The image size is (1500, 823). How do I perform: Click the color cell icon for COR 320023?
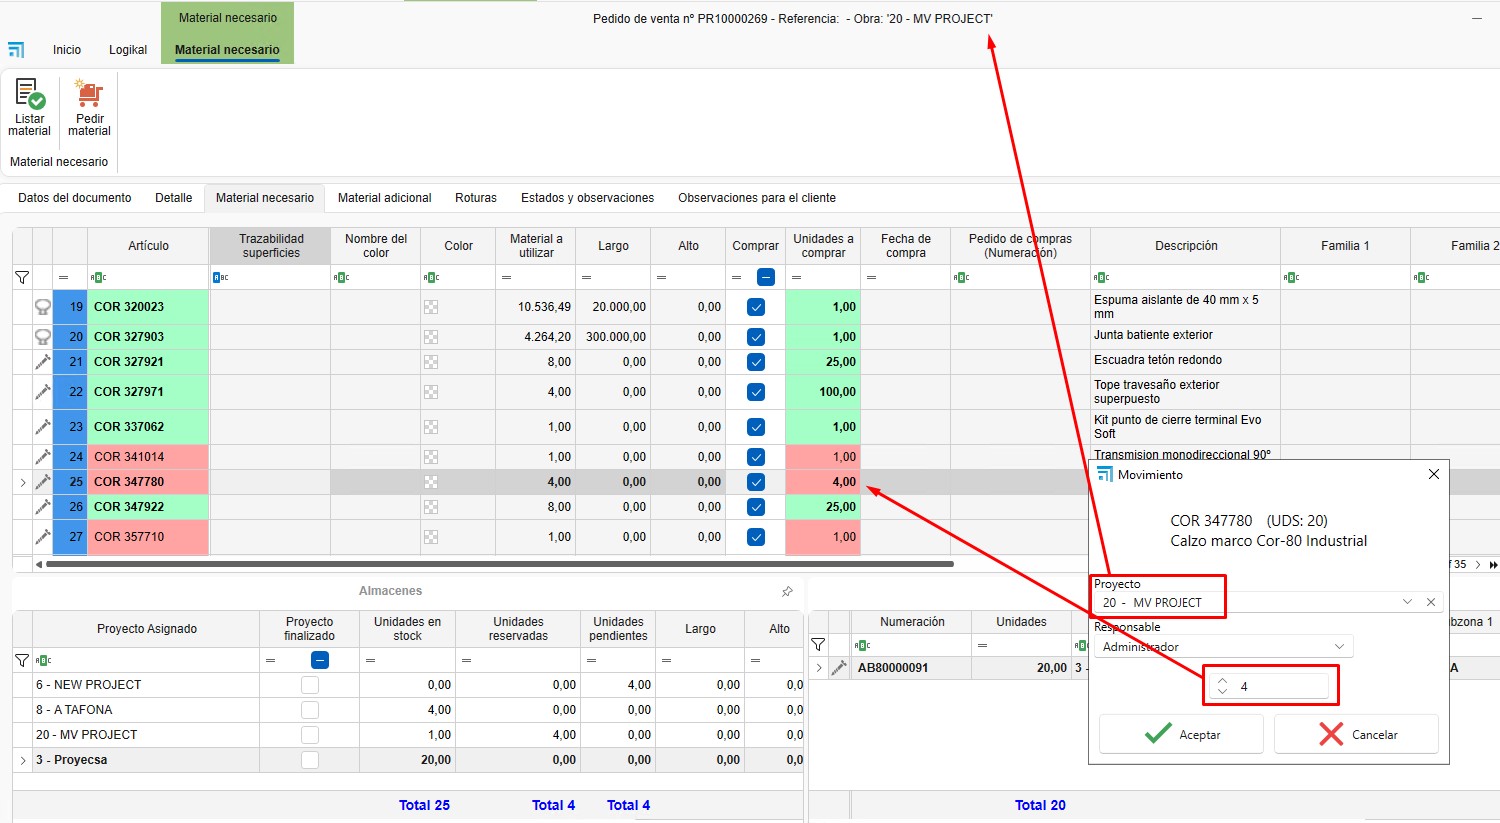tap(431, 307)
